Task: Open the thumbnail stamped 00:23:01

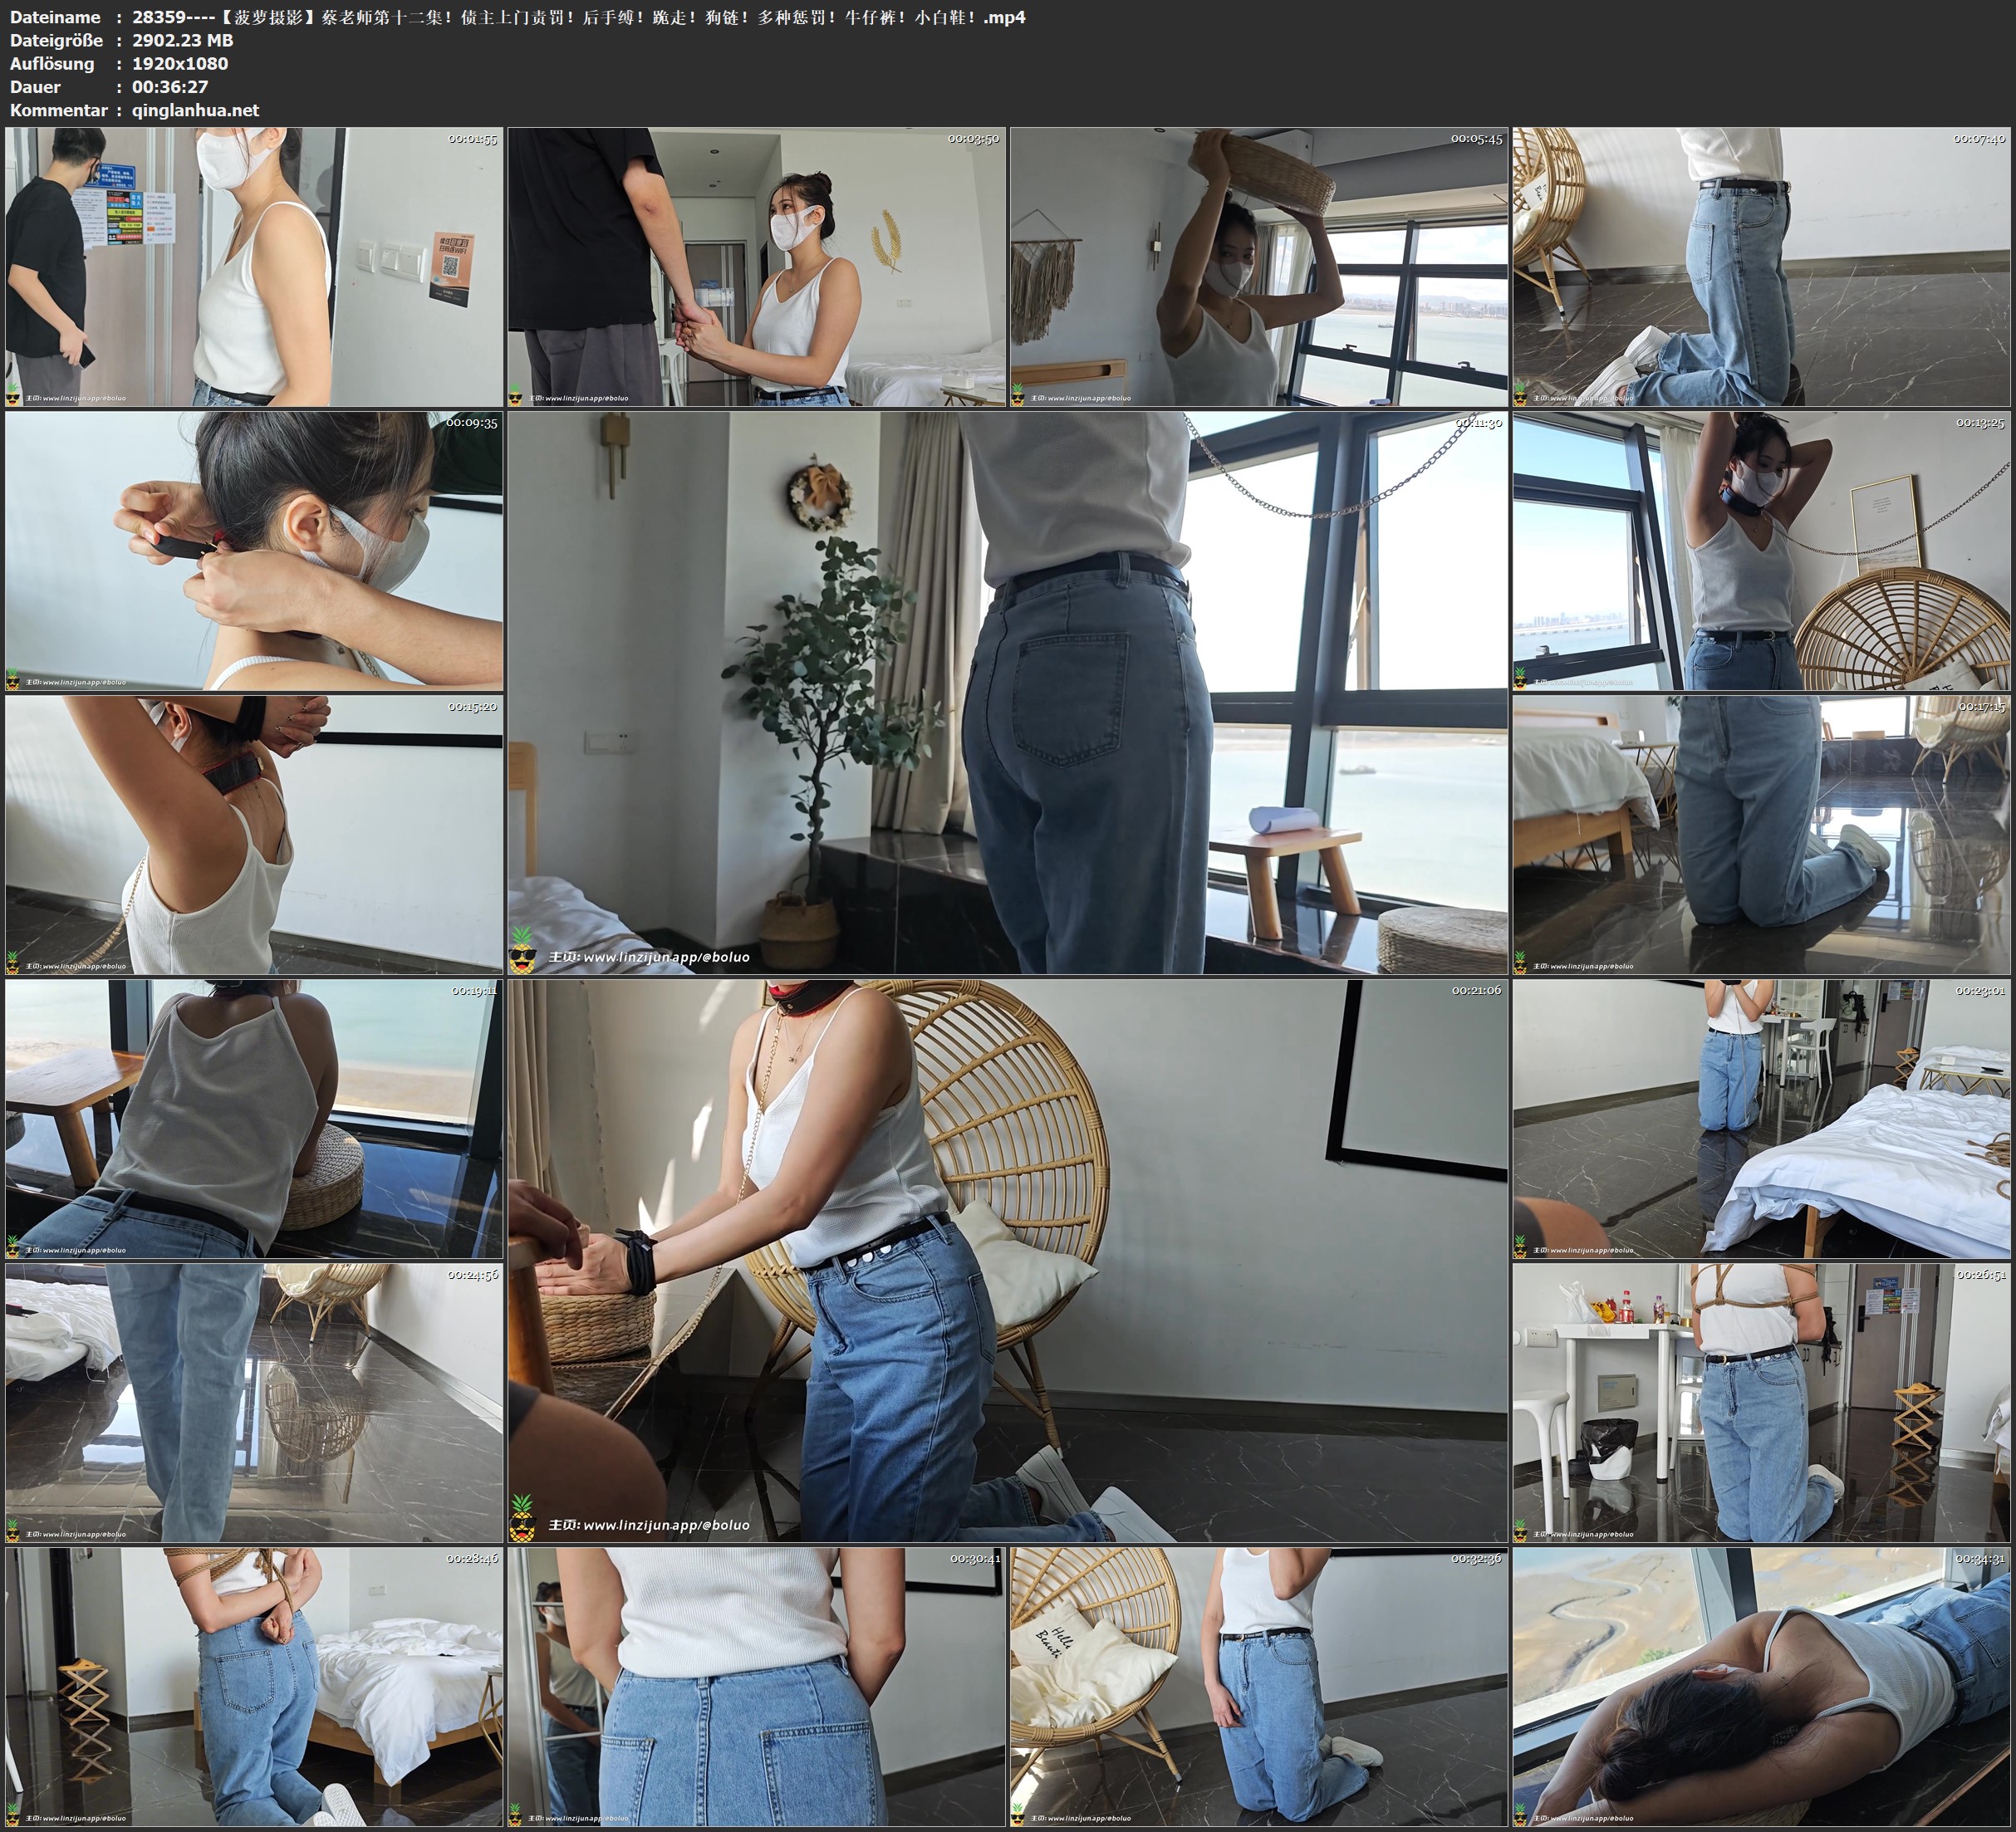Action: [1761, 1118]
